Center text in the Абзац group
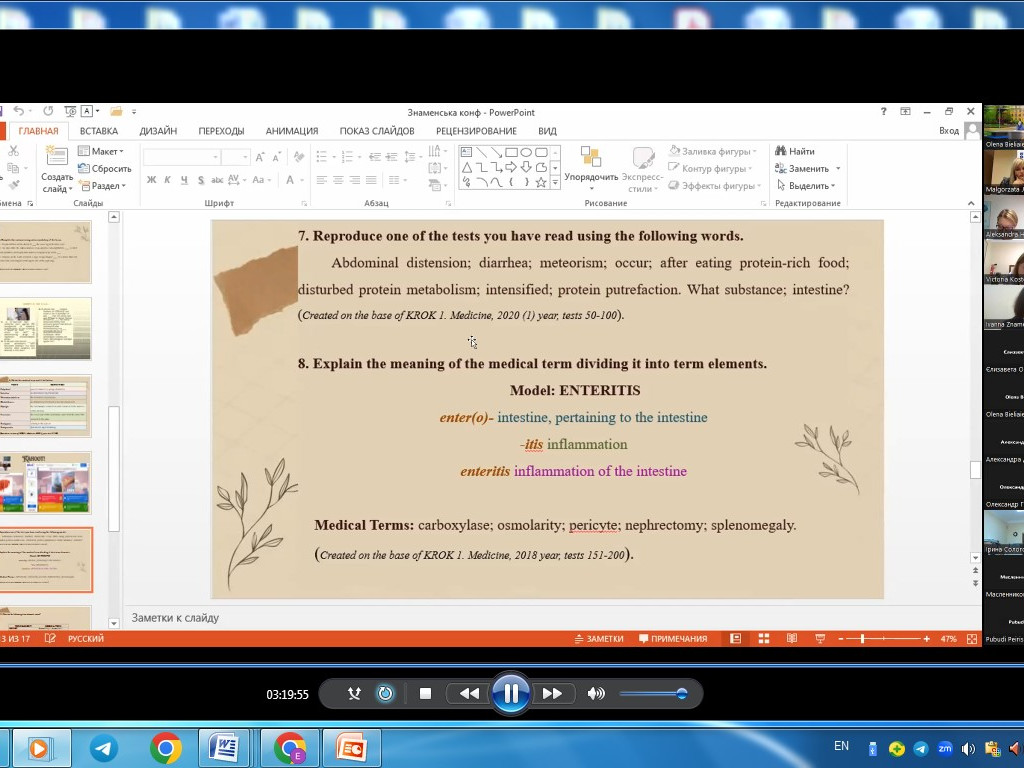This screenshot has width=1024, height=768. [x=338, y=180]
